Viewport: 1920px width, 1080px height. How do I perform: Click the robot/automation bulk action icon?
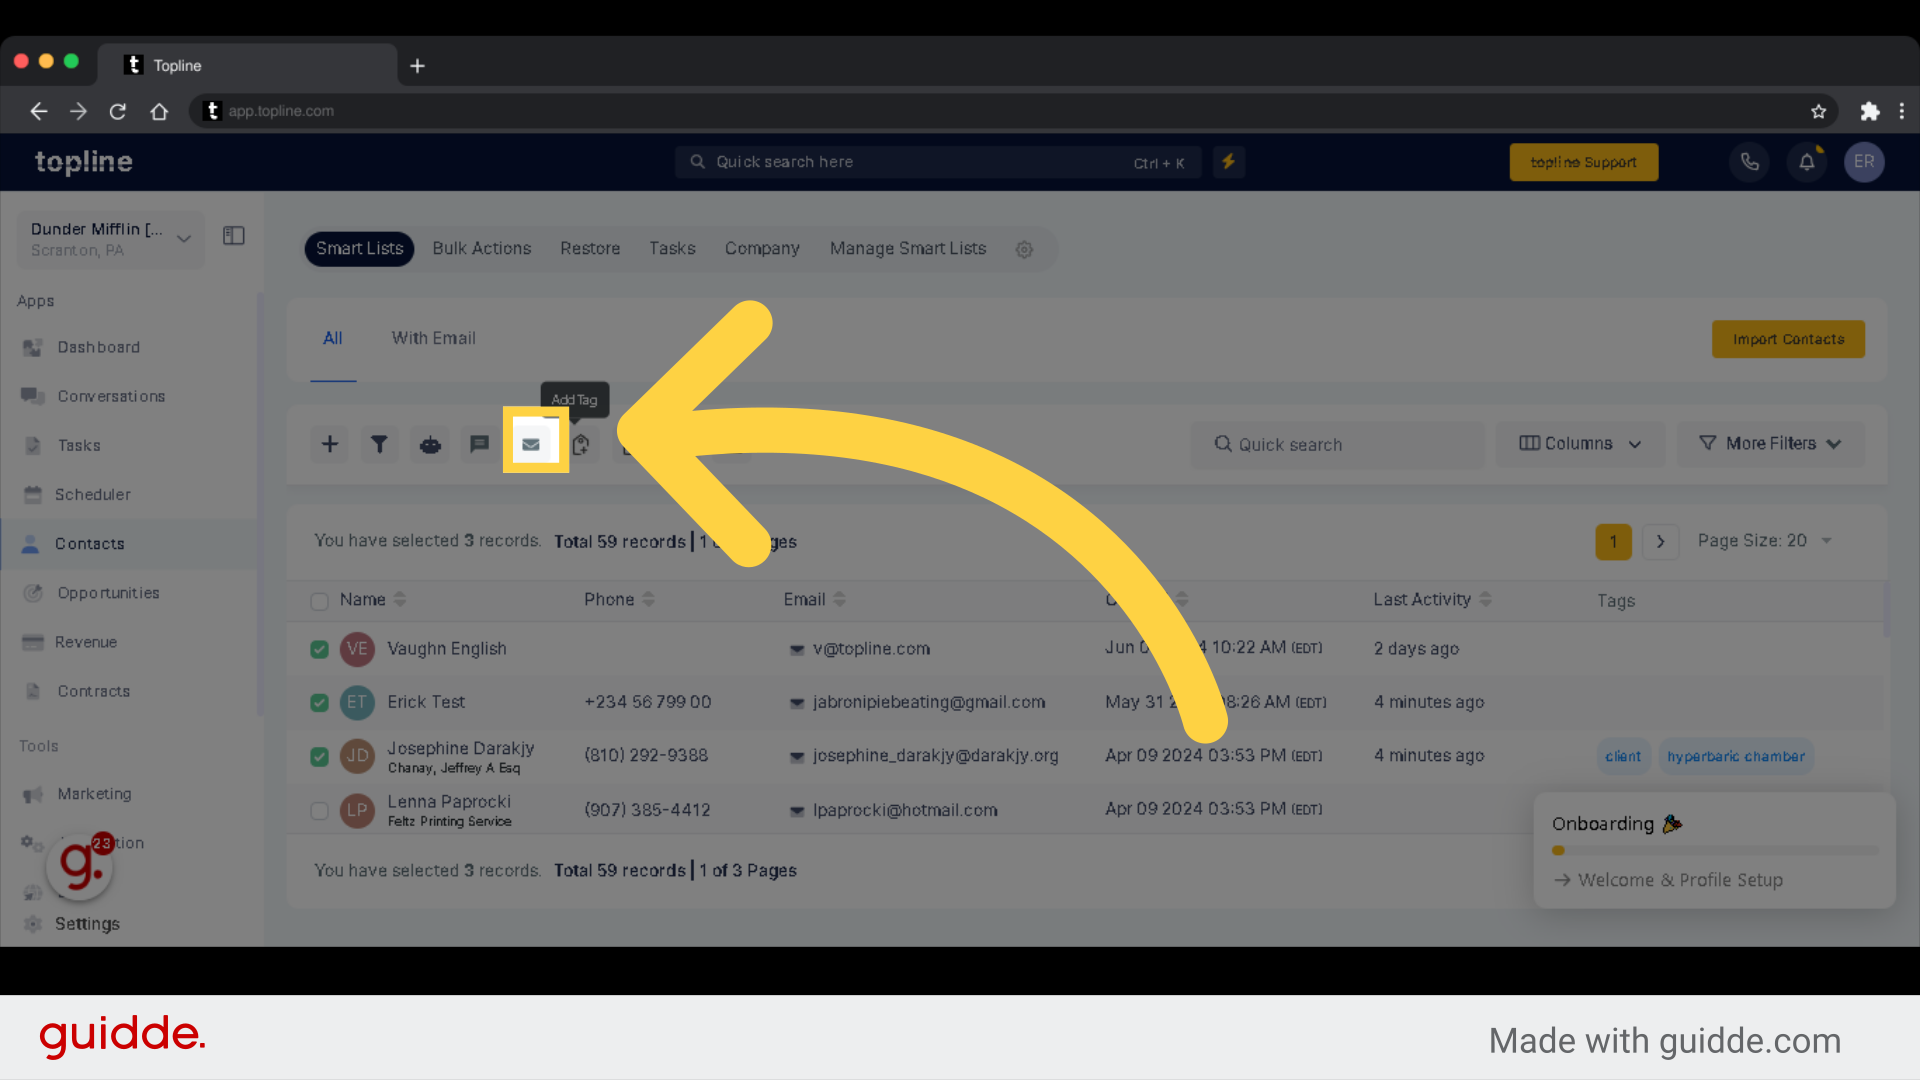pos(429,443)
